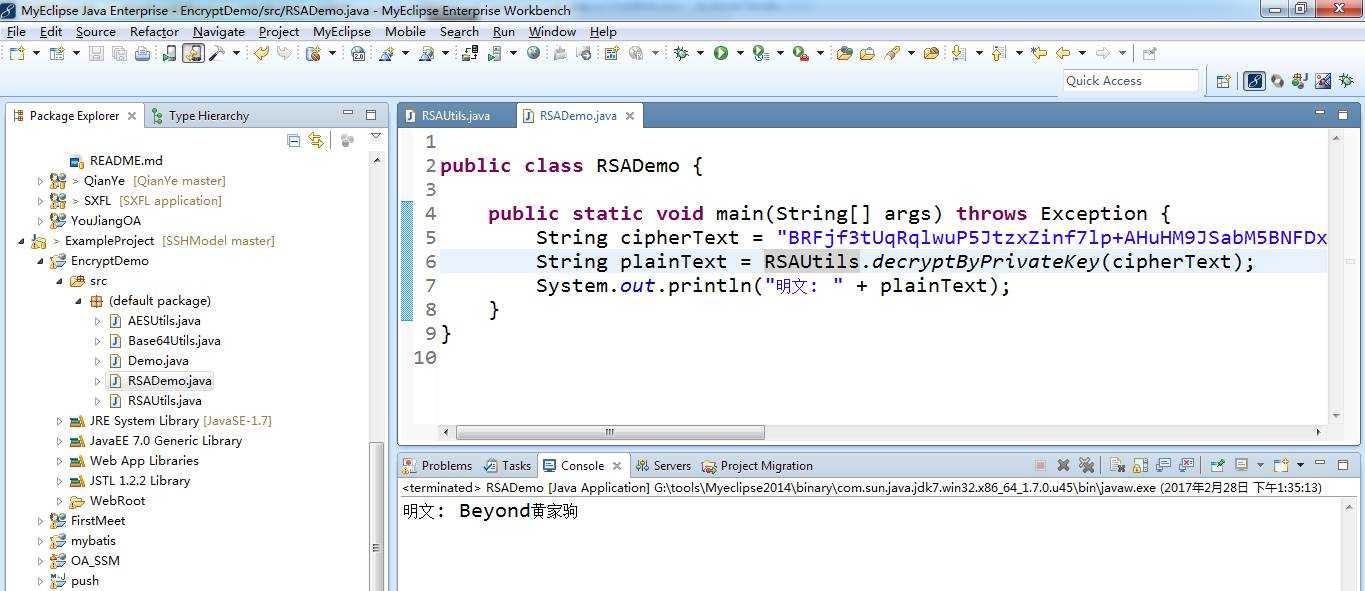Run the program with green Run button
The width and height of the screenshot is (1365, 591).
click(720, 53)
